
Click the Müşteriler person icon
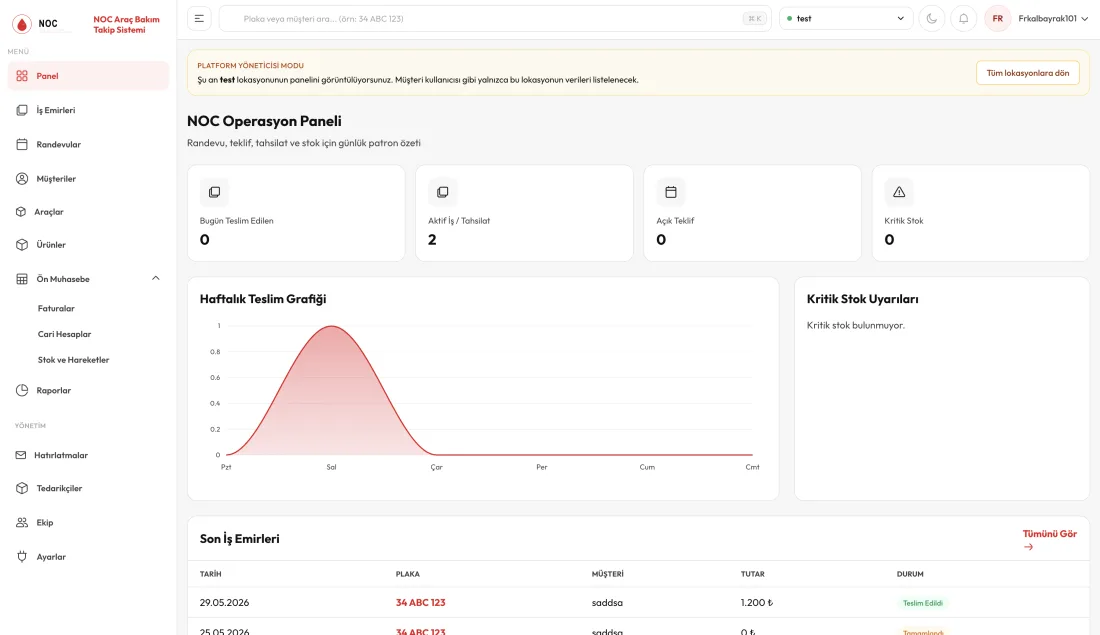[x=22, y=179]
